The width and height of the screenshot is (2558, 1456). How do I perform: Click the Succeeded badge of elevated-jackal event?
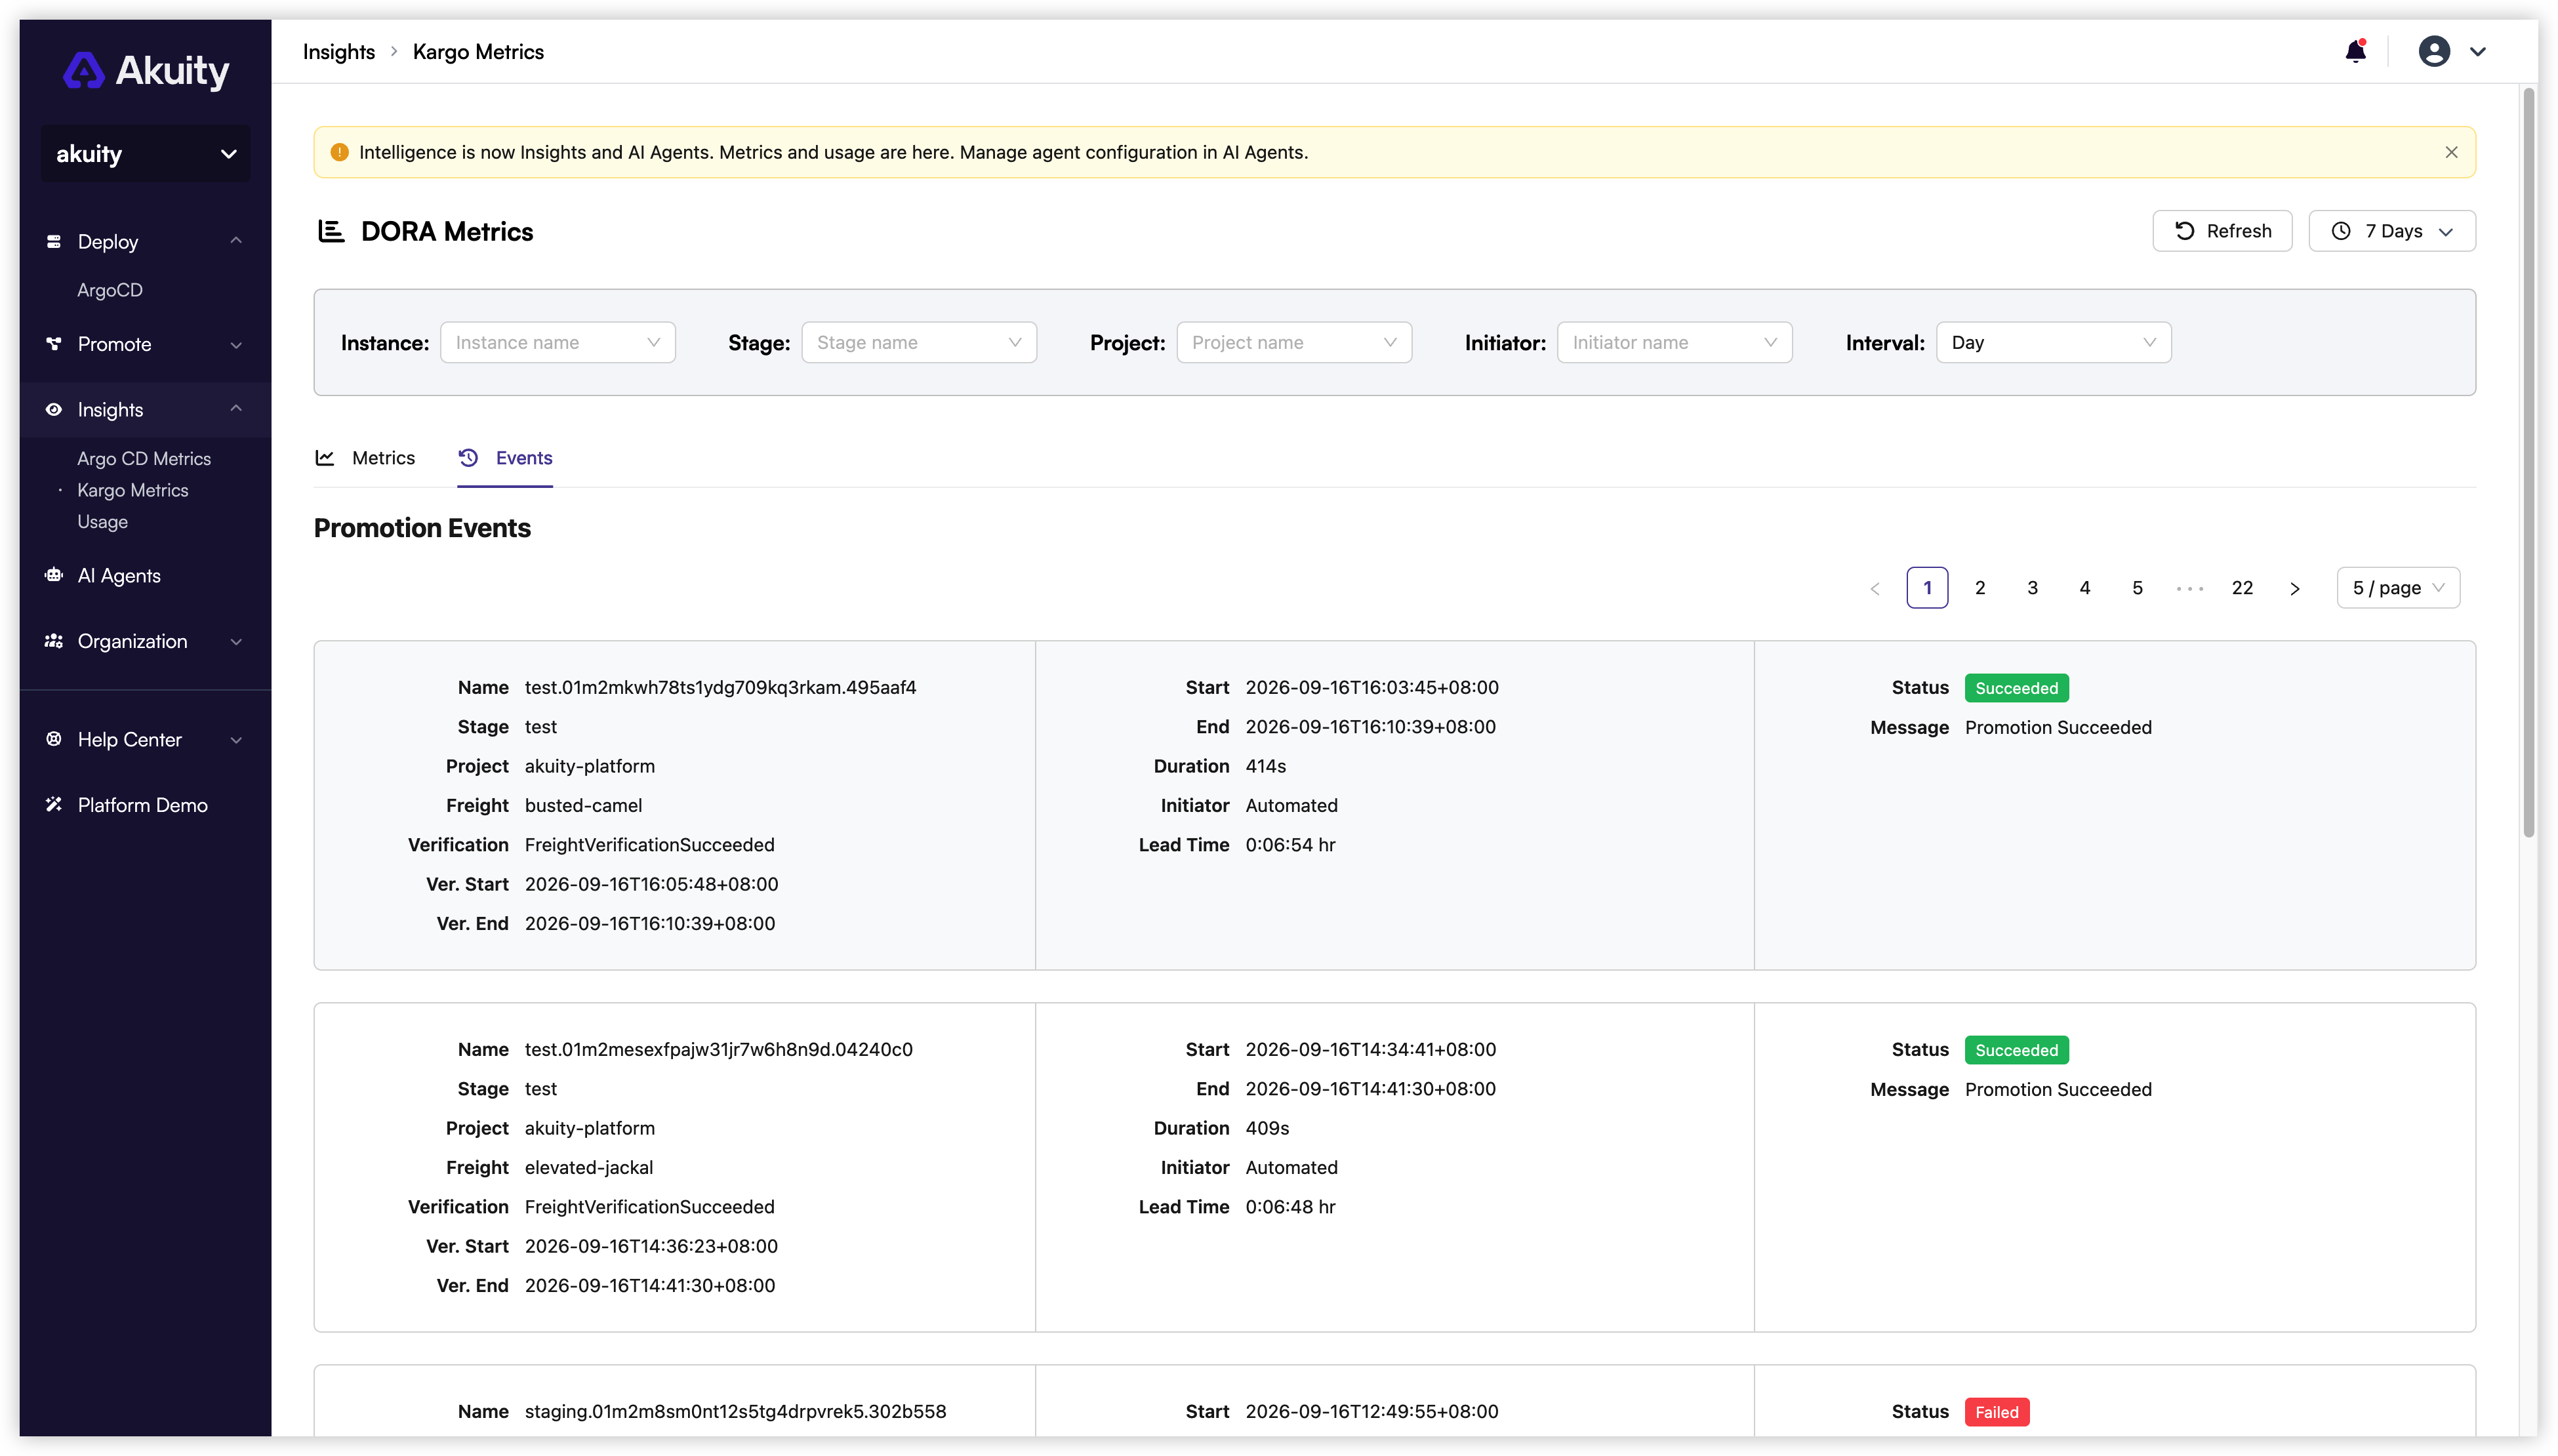coord(2016,1050)
